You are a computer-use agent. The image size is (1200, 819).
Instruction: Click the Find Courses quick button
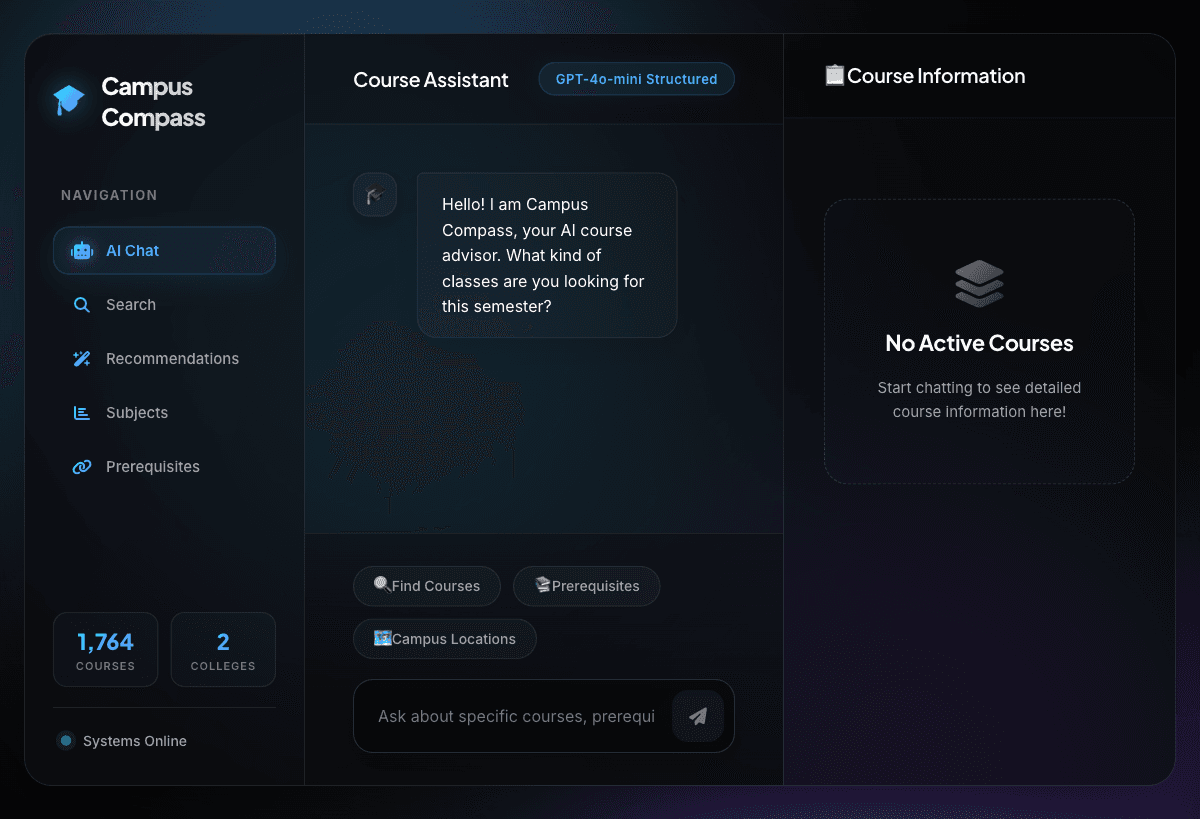(x=427, y=586)
